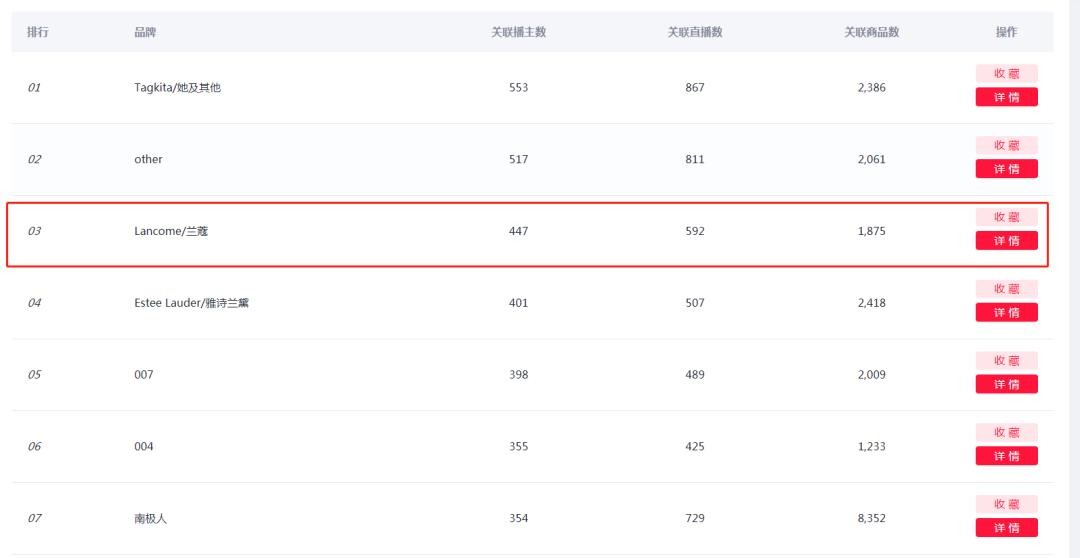Click the Lancome/兰蔻 brand name
The height and width of the screenshot is (558, 1080).
[x=171, y=231]
